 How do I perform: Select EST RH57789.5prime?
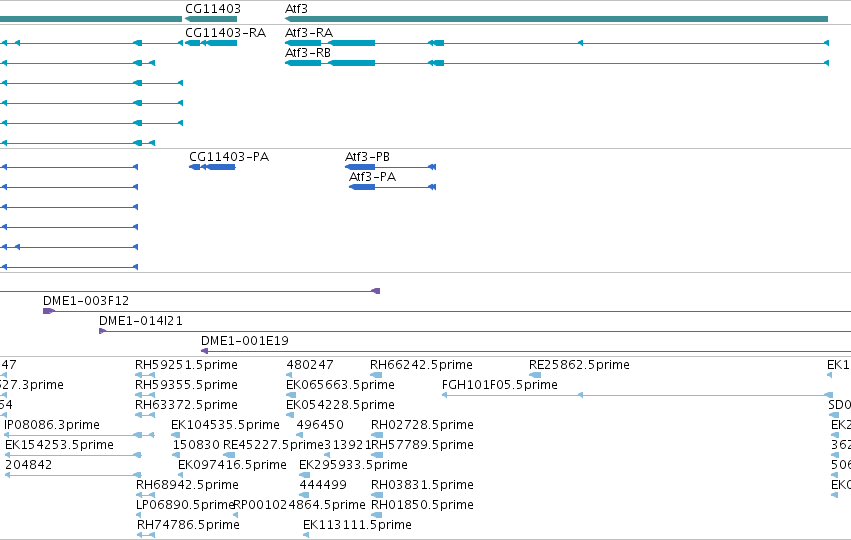(x=422, y=445)
